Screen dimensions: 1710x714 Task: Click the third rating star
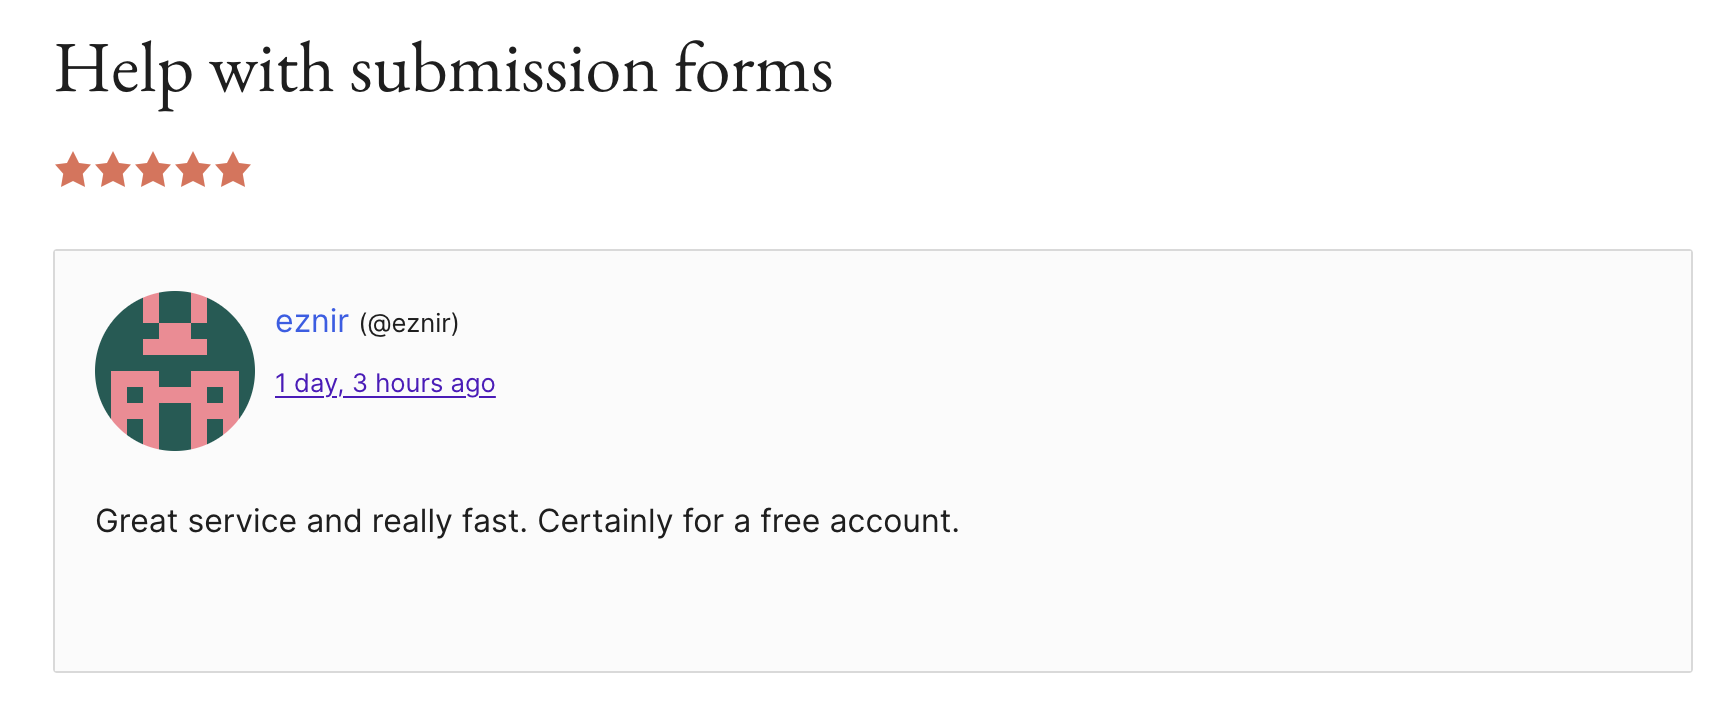tap(153, 170)
